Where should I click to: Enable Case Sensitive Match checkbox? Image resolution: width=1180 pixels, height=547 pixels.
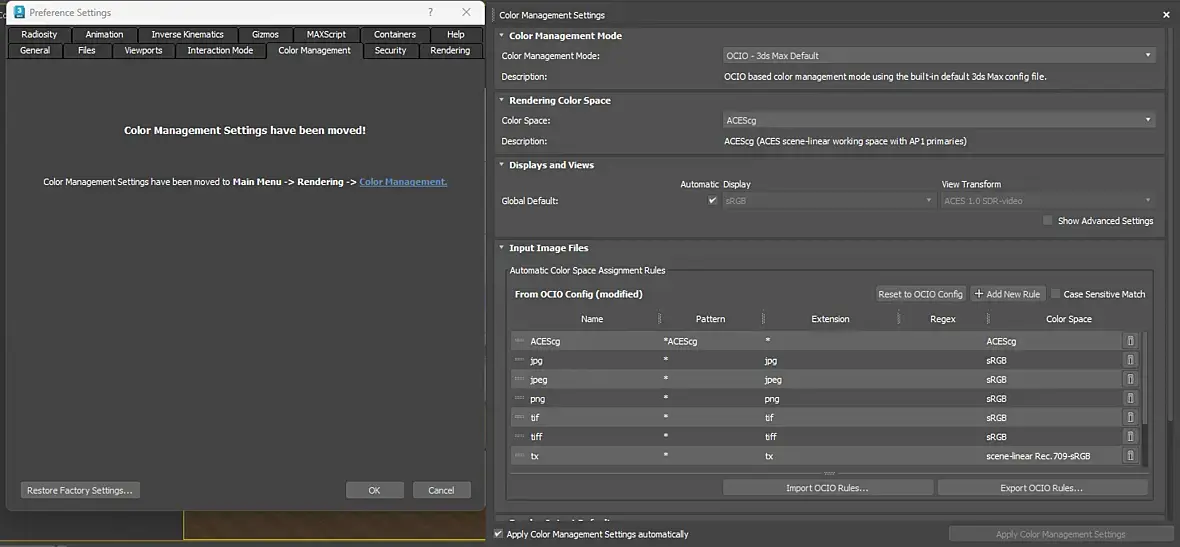[1056, 294]
